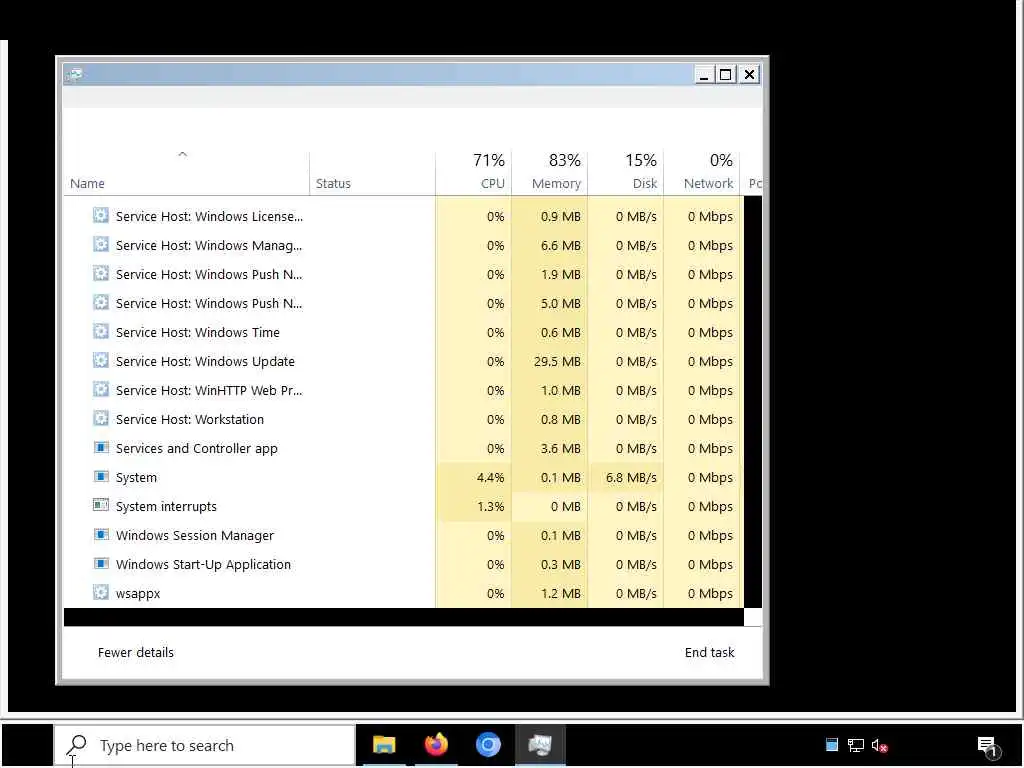
Task: Click the System process icon
Action: (101, 476)
